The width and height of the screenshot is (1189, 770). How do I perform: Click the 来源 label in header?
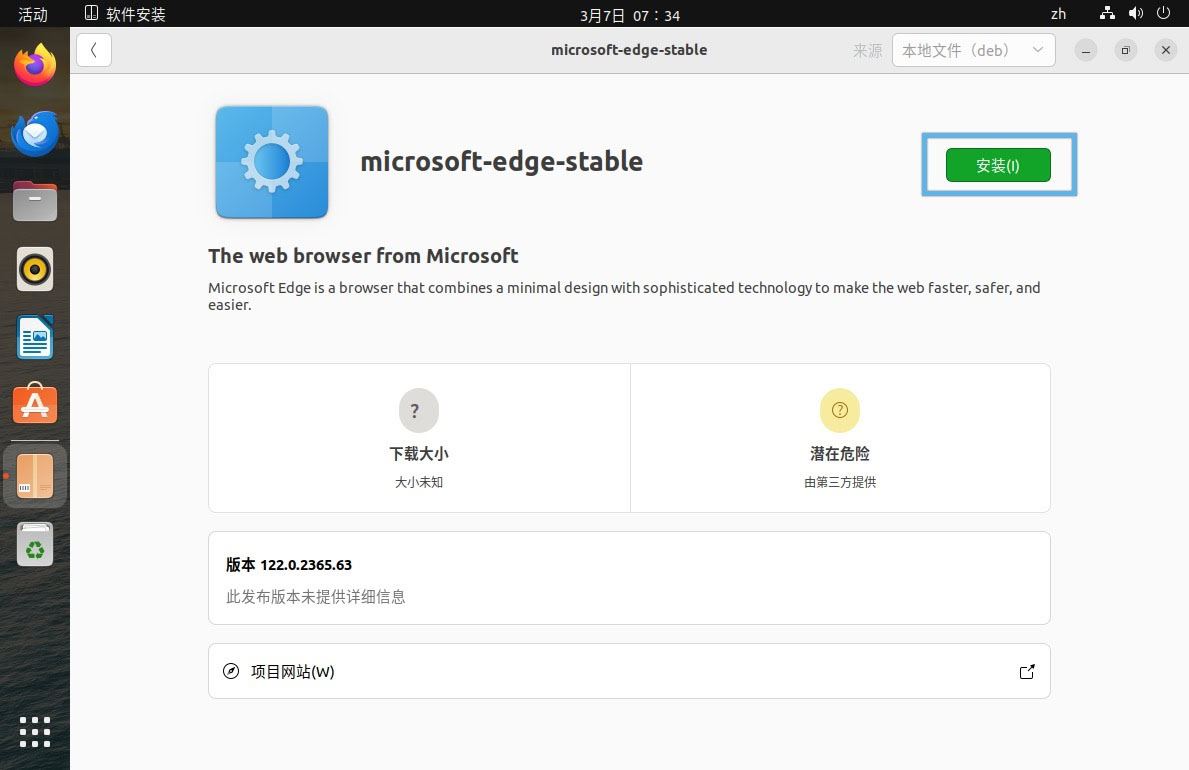pos(867,51)
